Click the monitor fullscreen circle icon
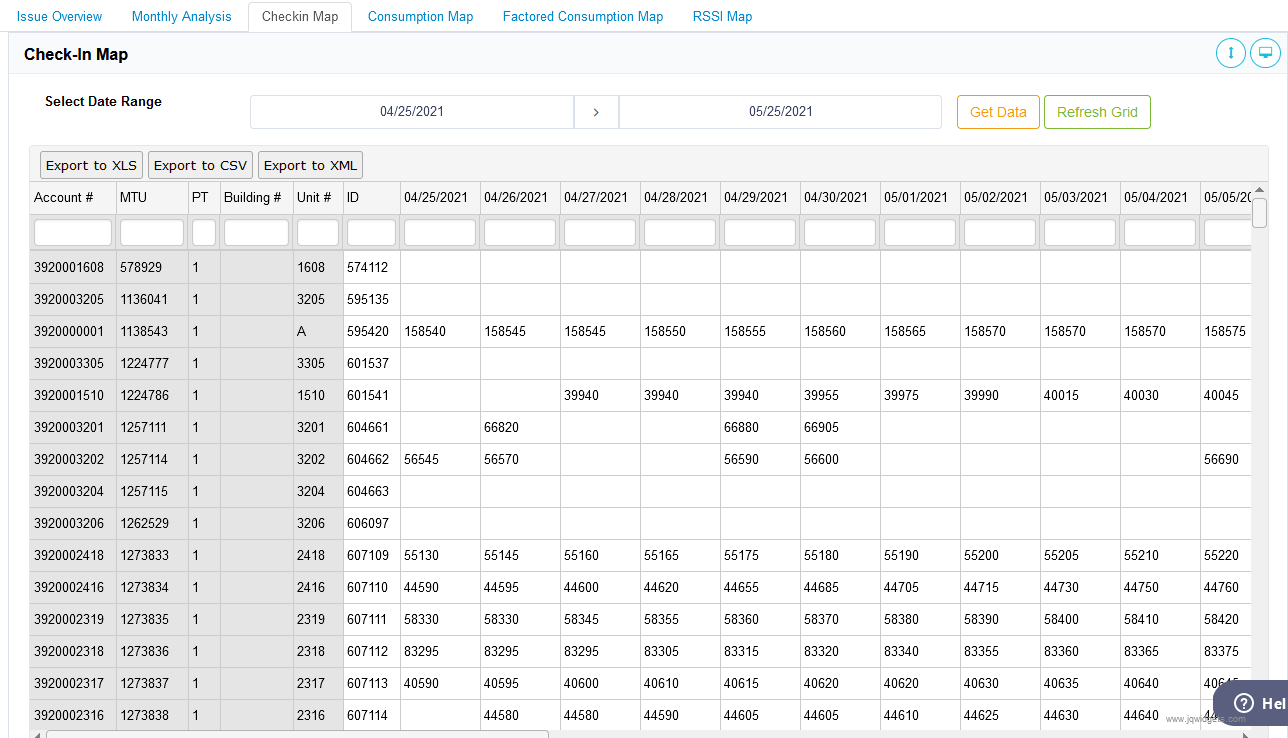Screen dimensions: 1288x738 [1265, 53]
